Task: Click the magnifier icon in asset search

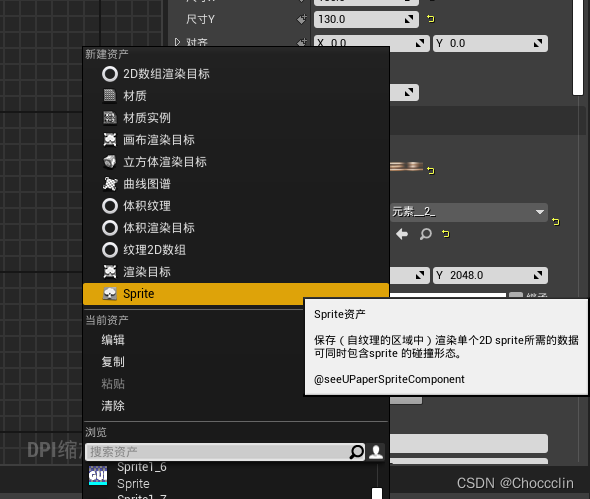Action: (356, 452)
